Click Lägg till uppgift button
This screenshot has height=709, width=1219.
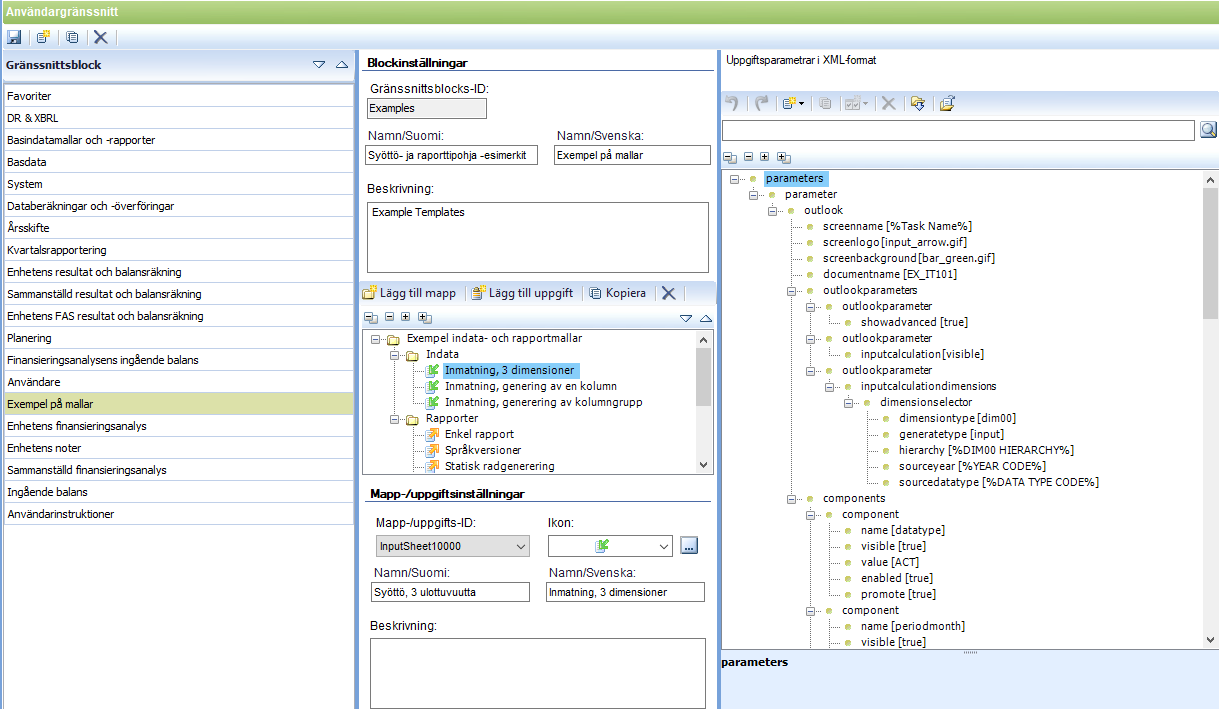point(522,293)
